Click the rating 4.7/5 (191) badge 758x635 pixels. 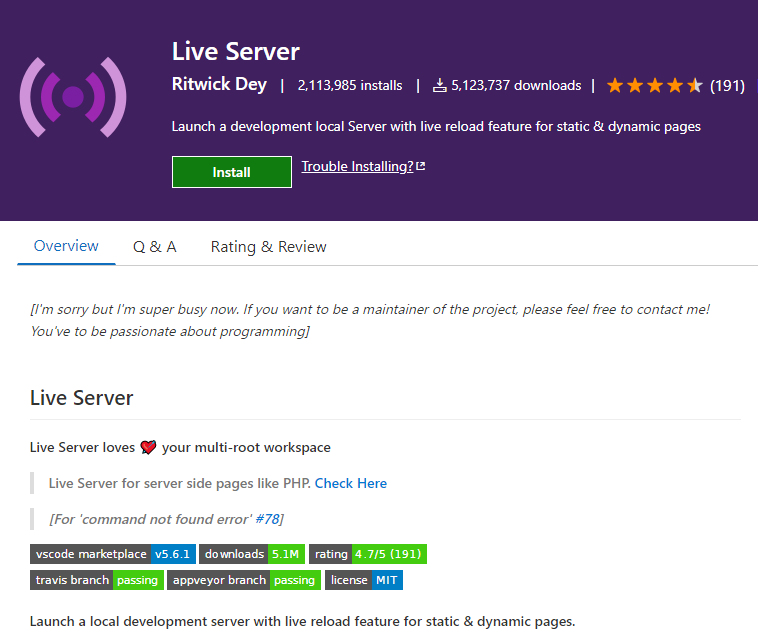[368, 554]
